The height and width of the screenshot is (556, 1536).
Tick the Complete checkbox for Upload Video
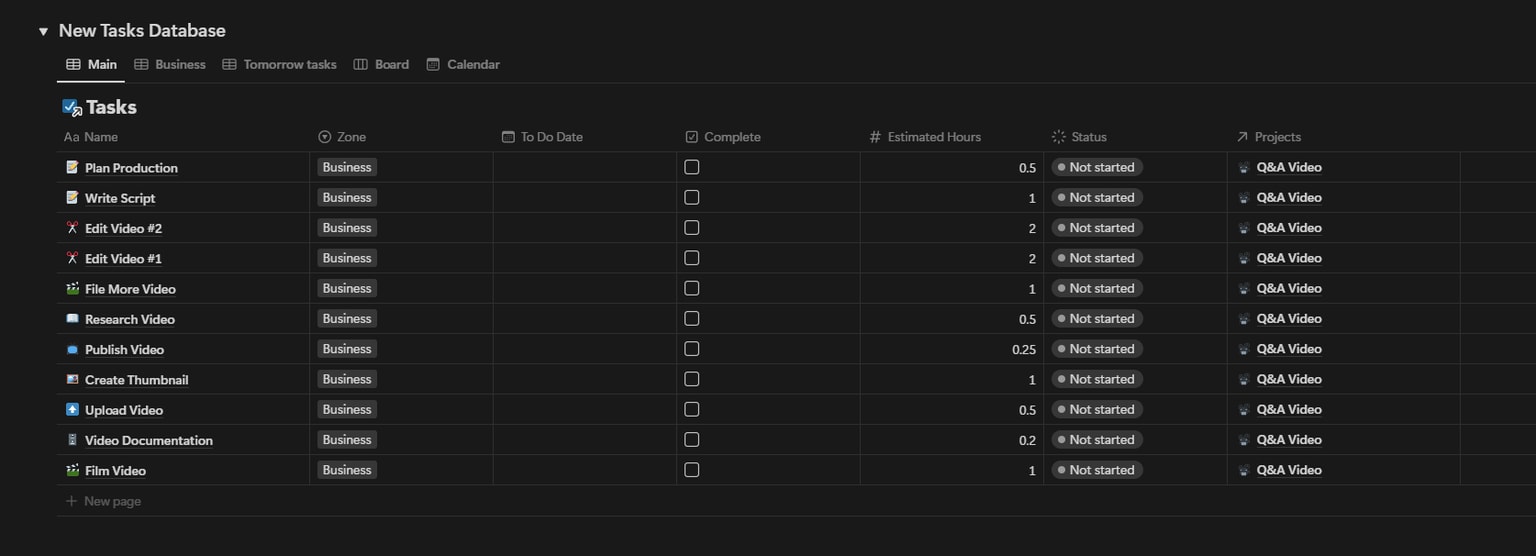[692, 409]
